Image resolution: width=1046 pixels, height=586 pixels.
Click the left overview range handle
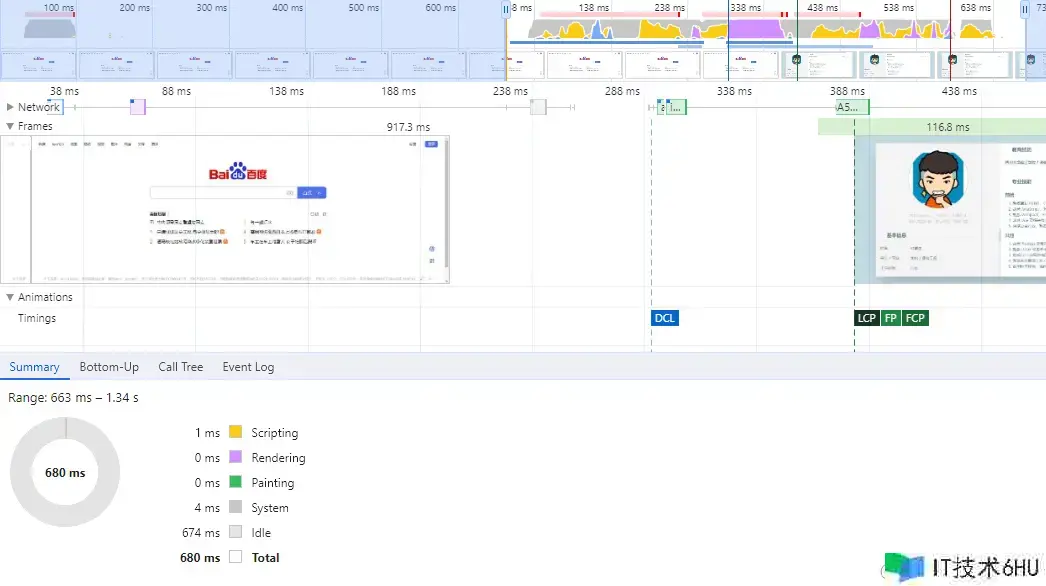[x=506, y=9]
